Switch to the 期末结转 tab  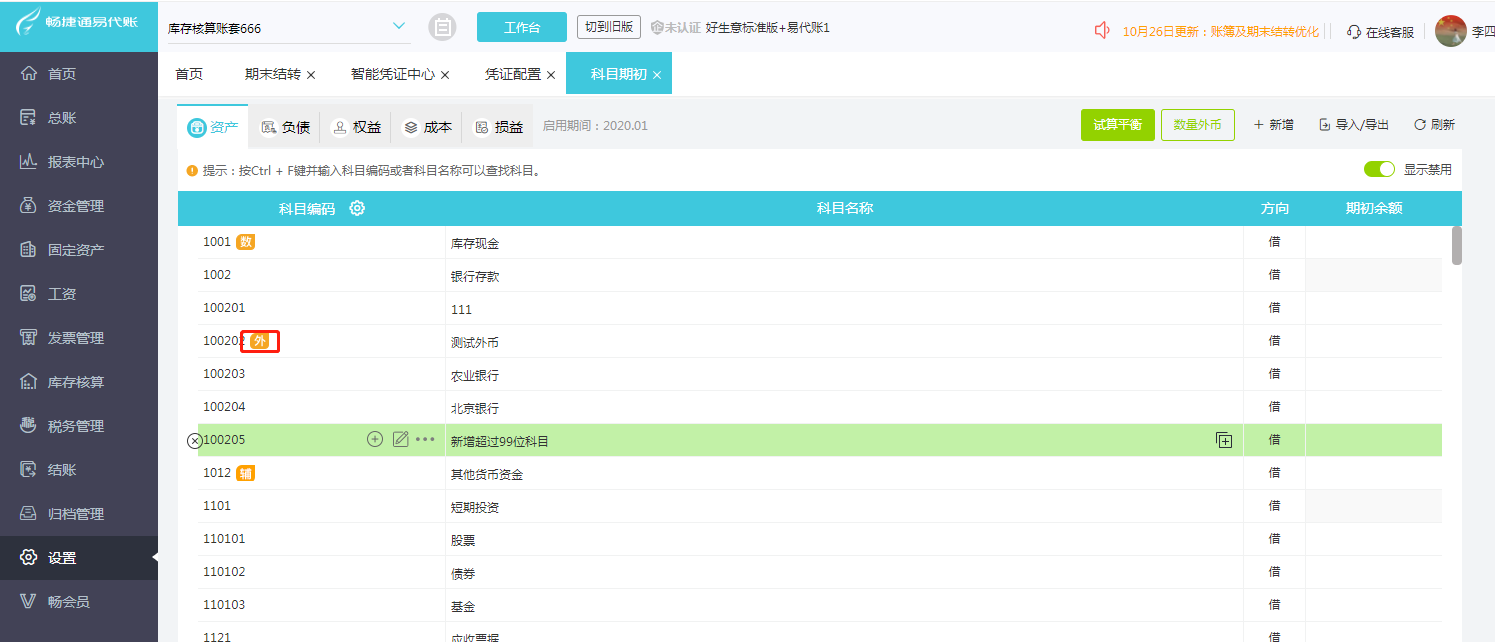pyautogui.click(x=272, y=74)
